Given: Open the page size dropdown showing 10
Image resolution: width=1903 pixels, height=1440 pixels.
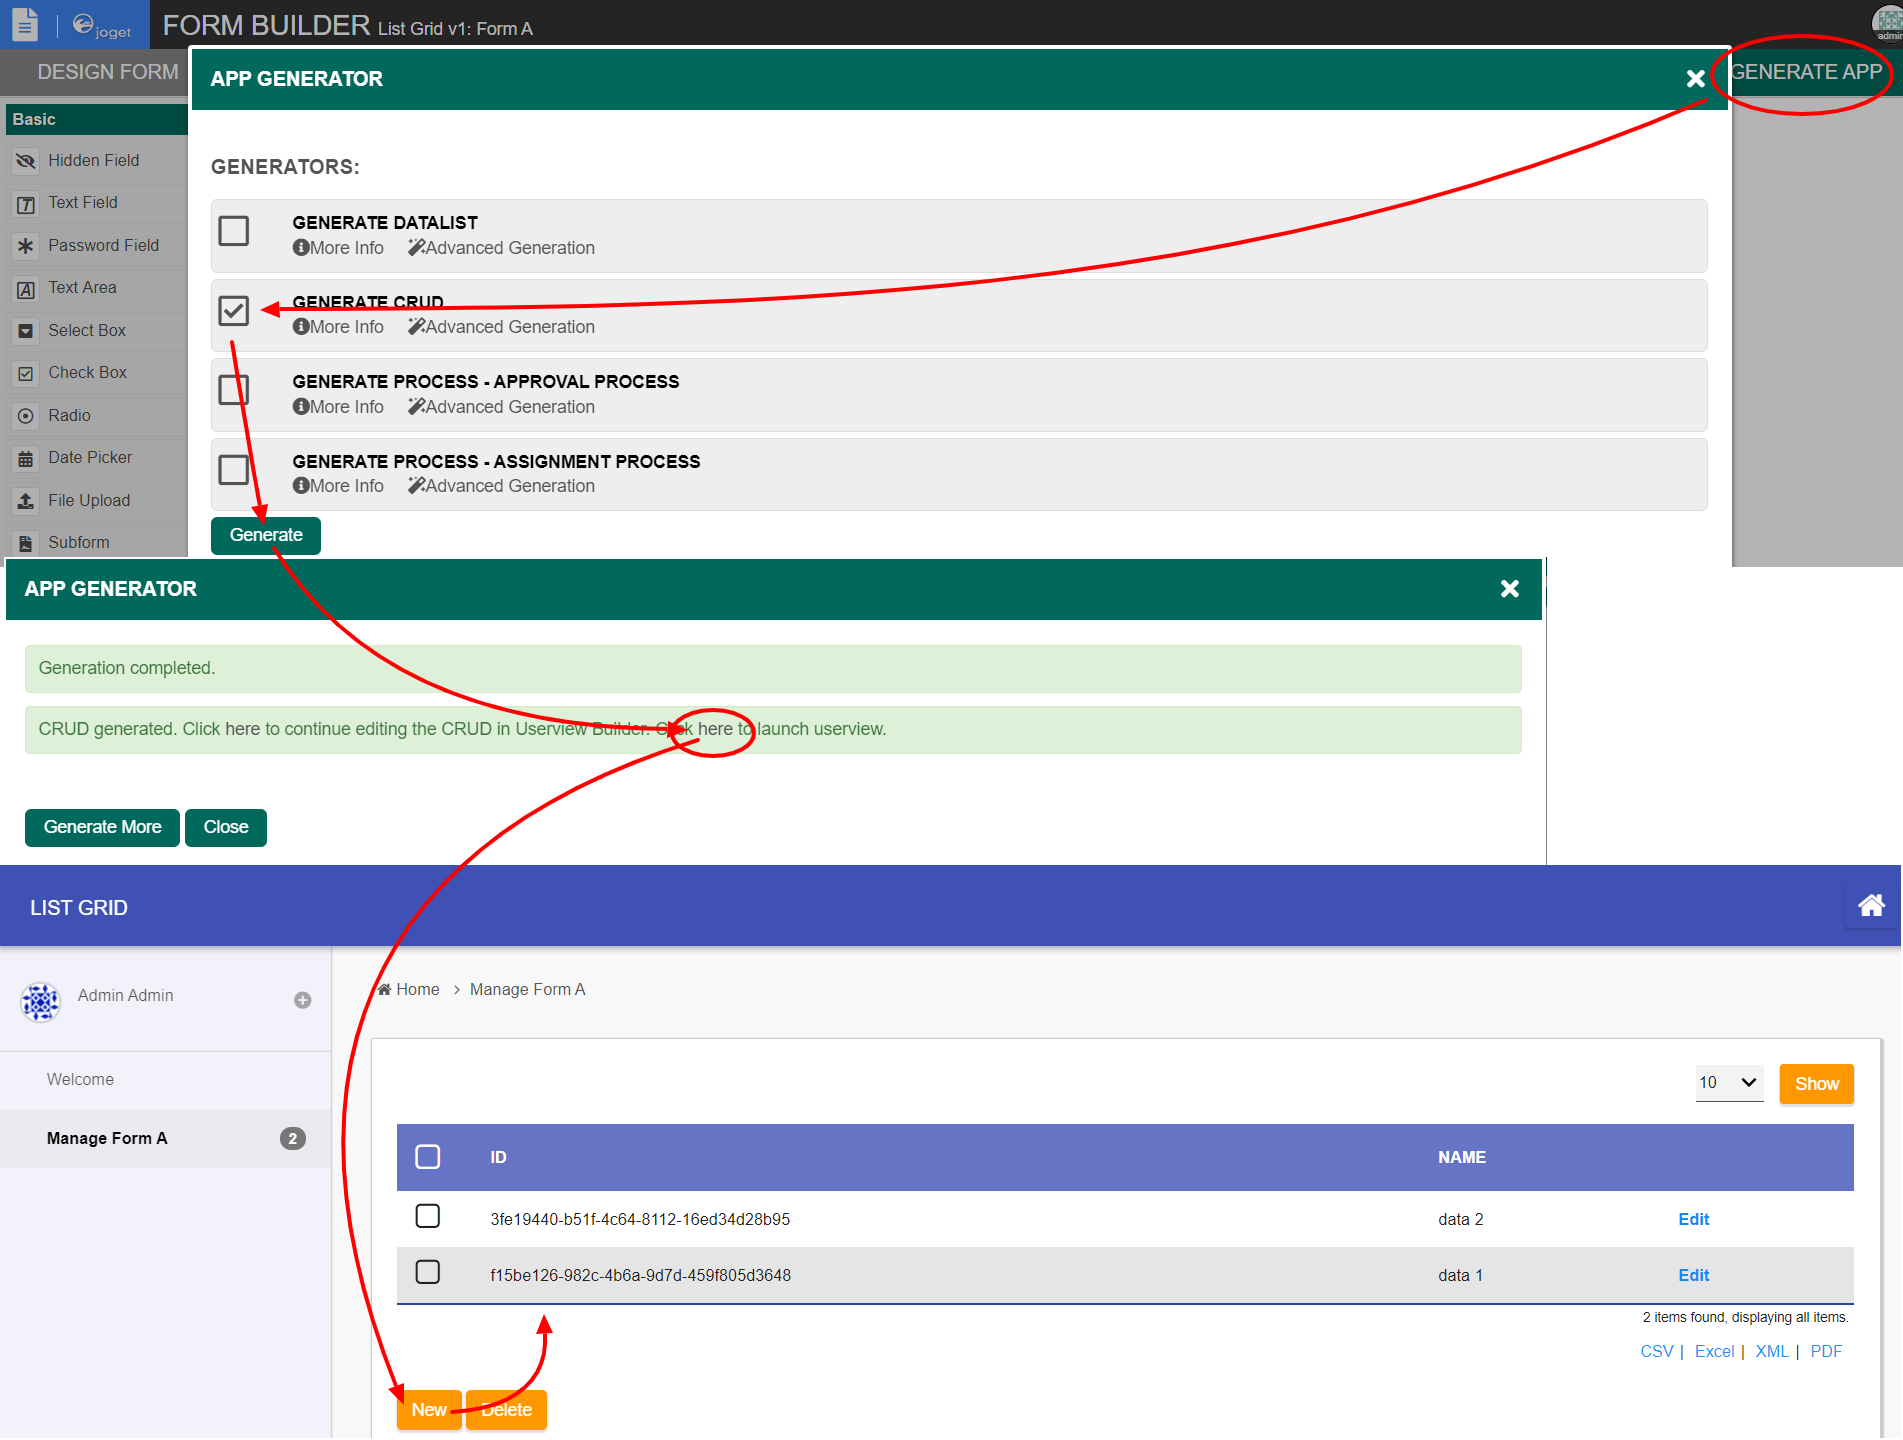Looking at the screenshot, I should click(x=1728, y=1083).
